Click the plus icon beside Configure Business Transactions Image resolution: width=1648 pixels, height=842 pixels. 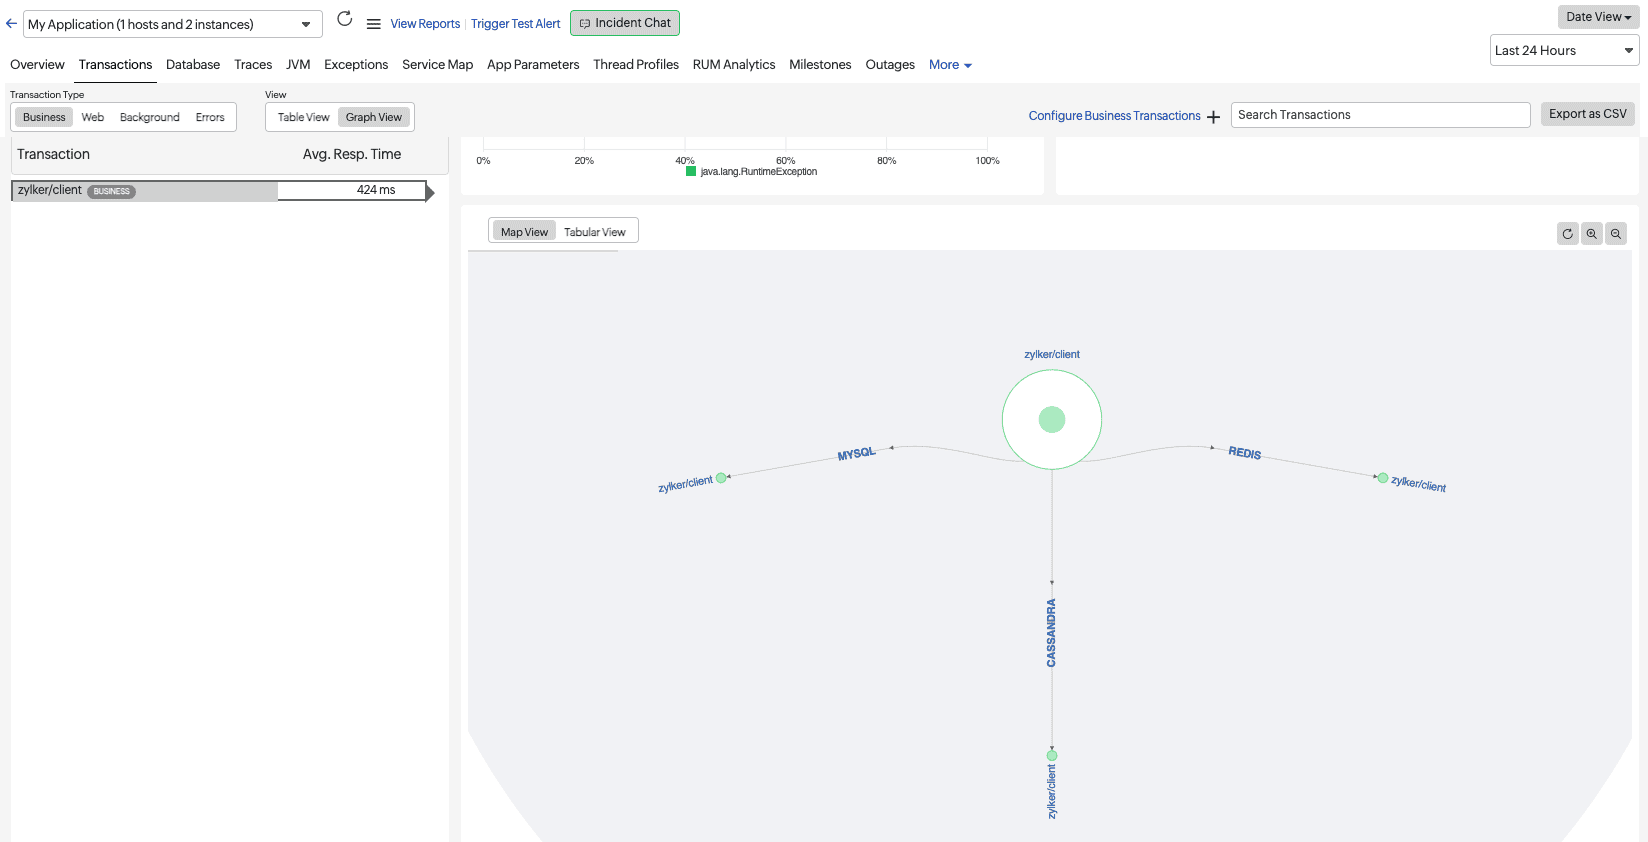click(x=1213, y=117)
